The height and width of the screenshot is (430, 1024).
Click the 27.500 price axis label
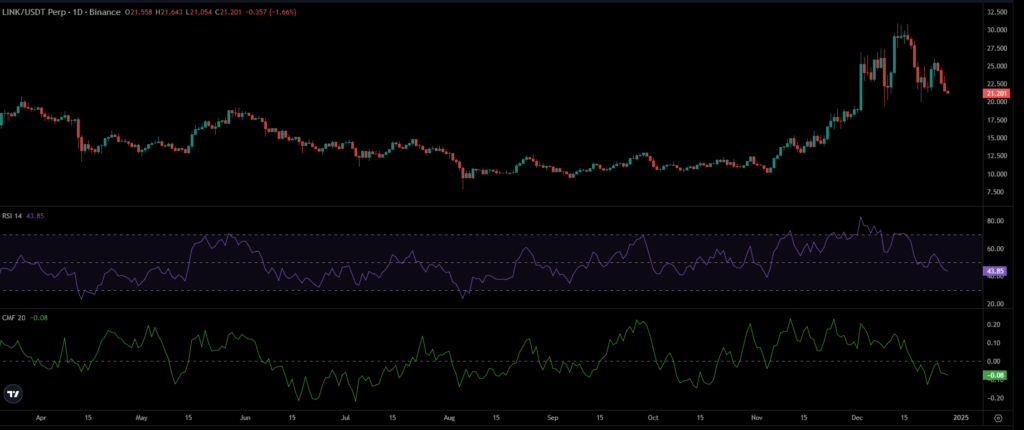pos(998,48)
